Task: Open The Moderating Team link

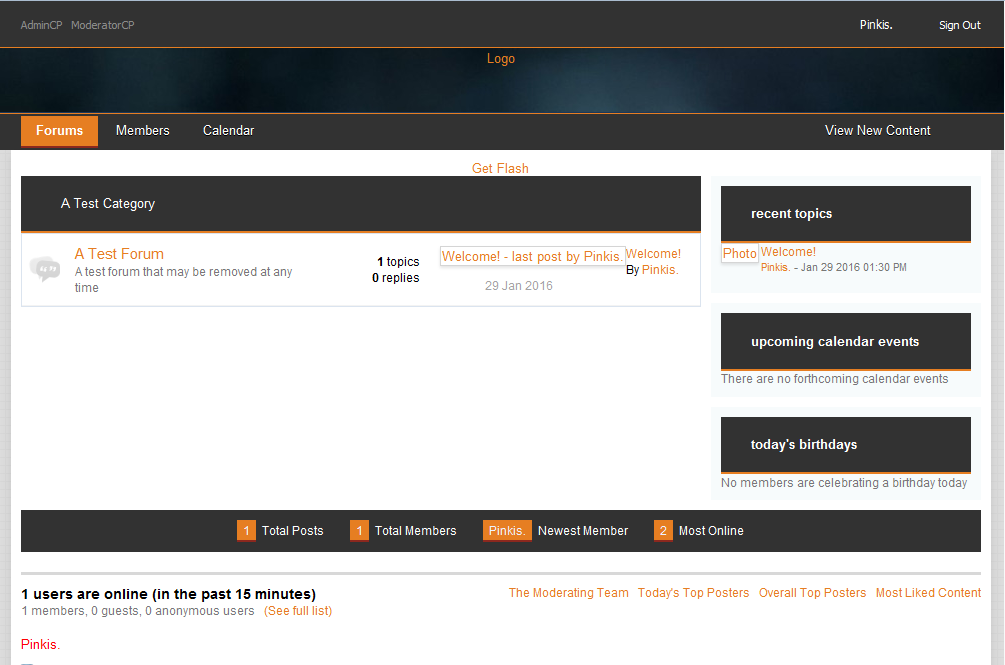Action: tap(569, 593)
